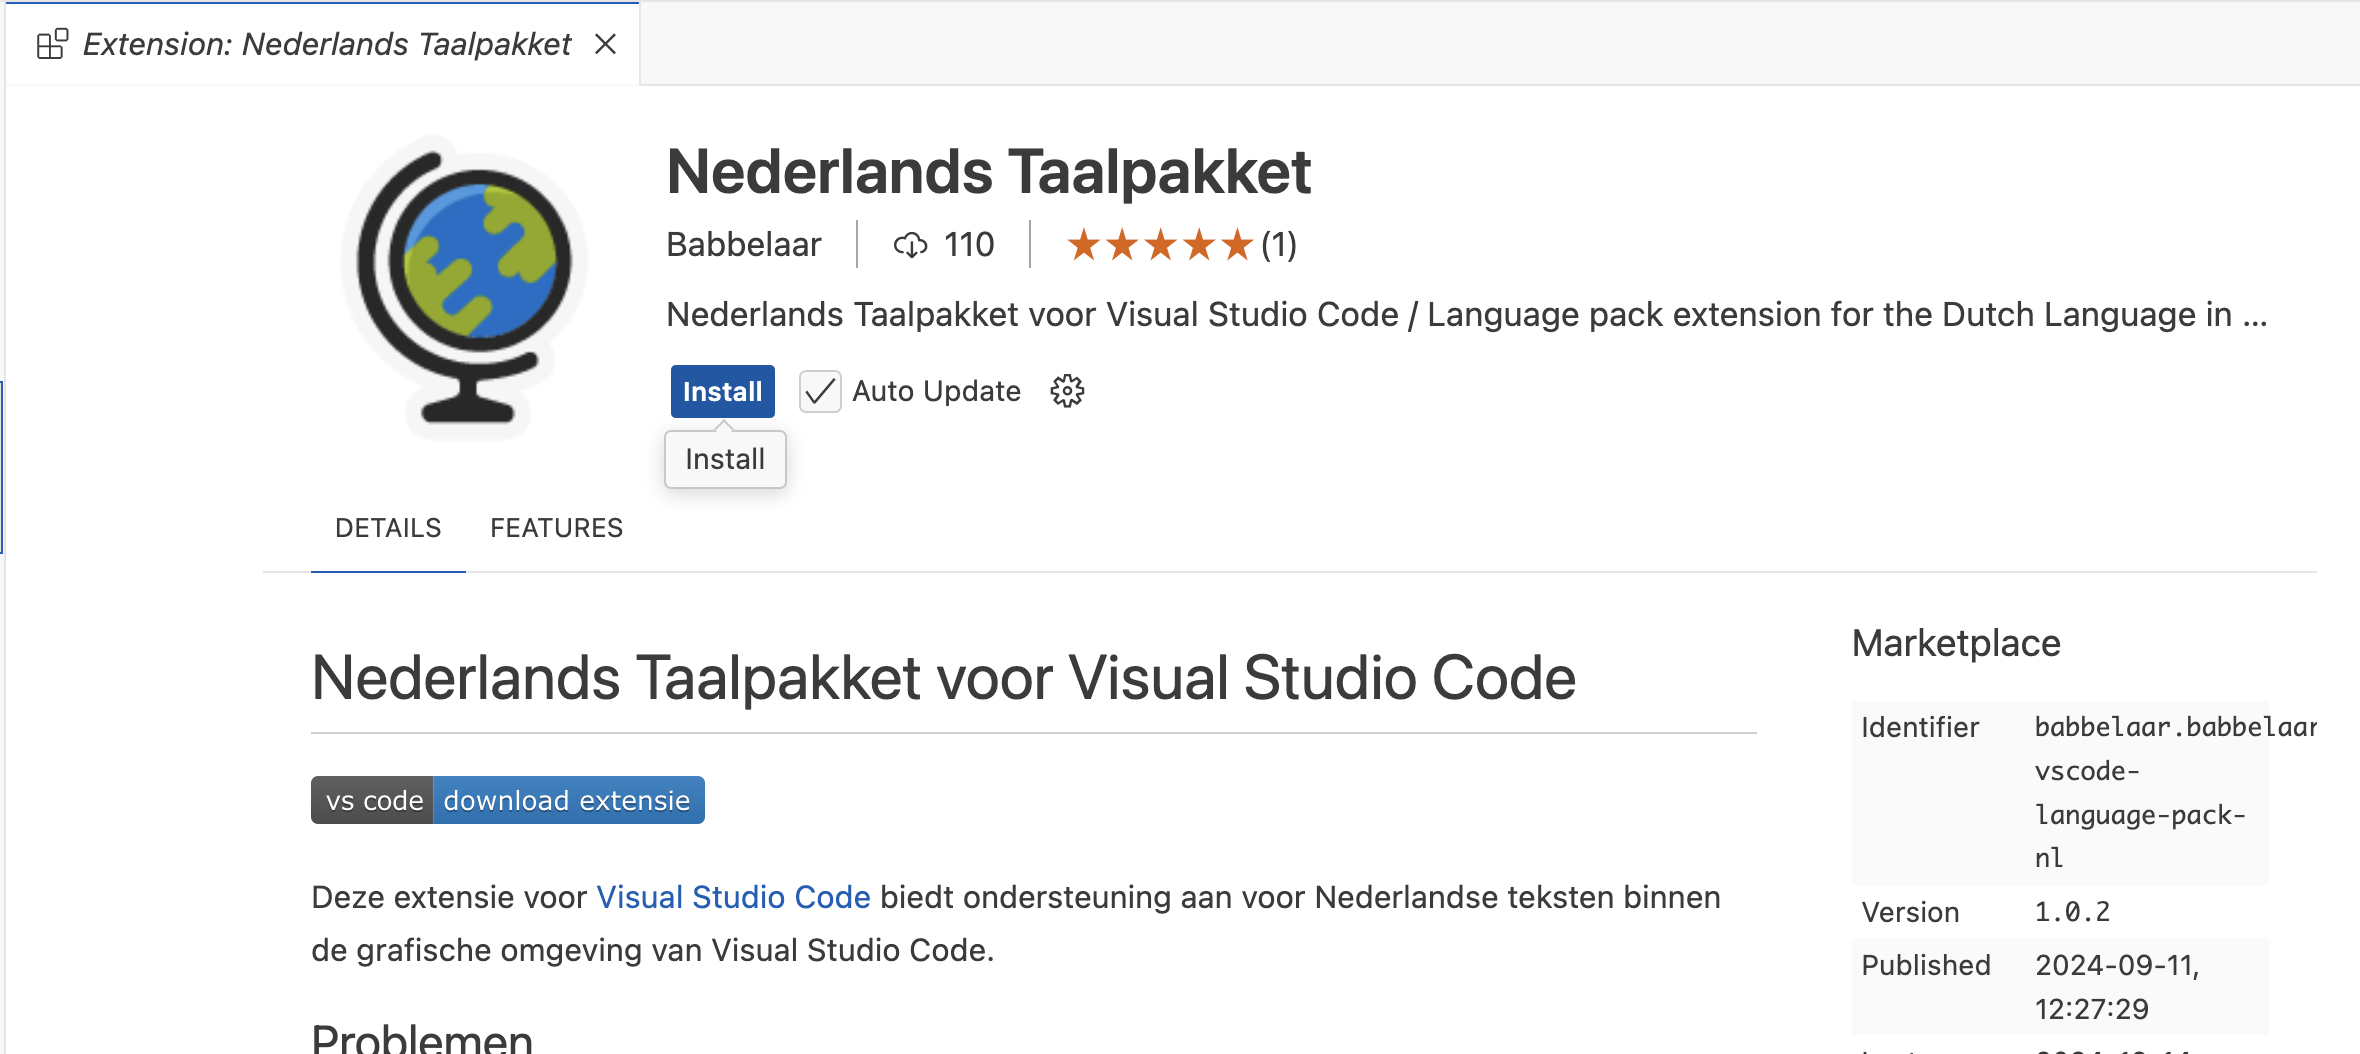Switch to the DETAILS tab
The width and height of the screenshot is (2360, 1054).
click(x=388, y=528)
